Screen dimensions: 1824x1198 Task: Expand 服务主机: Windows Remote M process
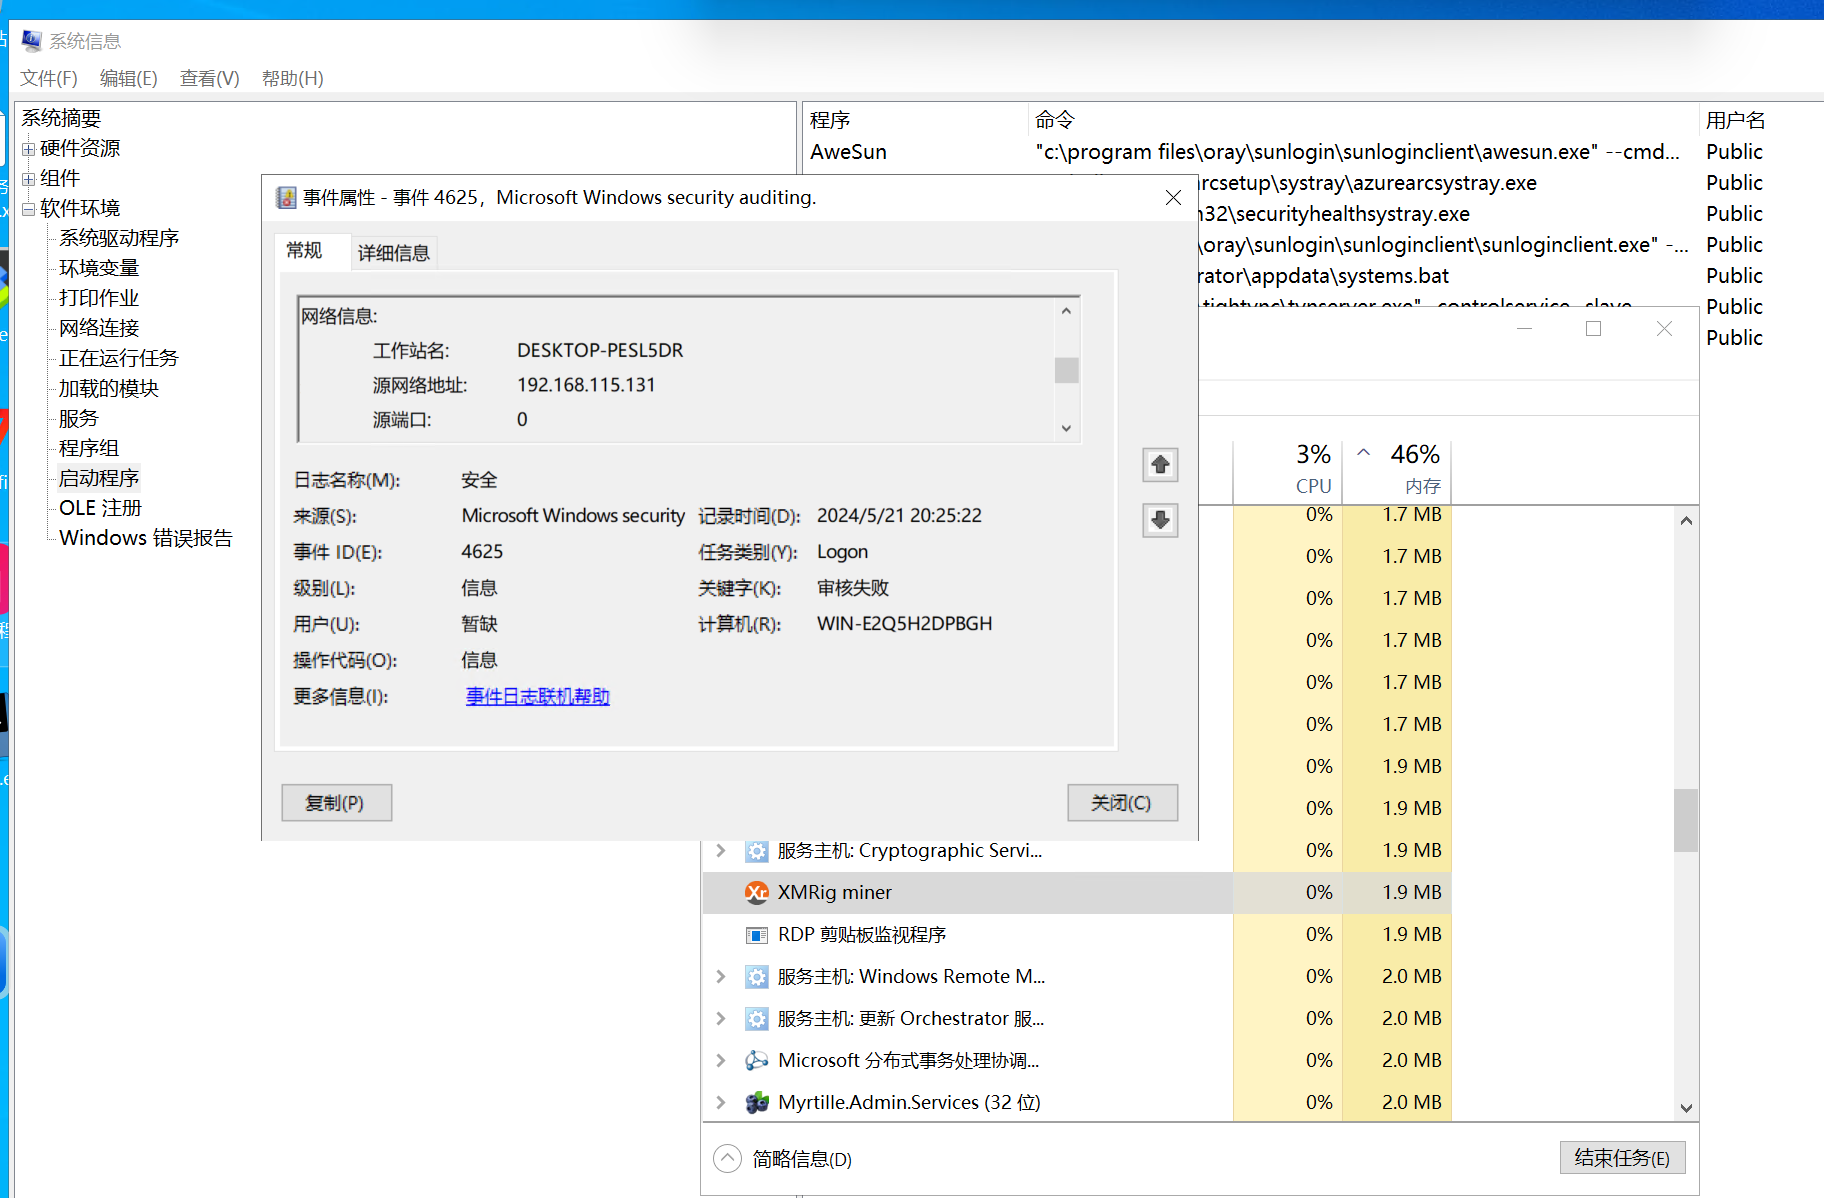[x=721, y=976]
